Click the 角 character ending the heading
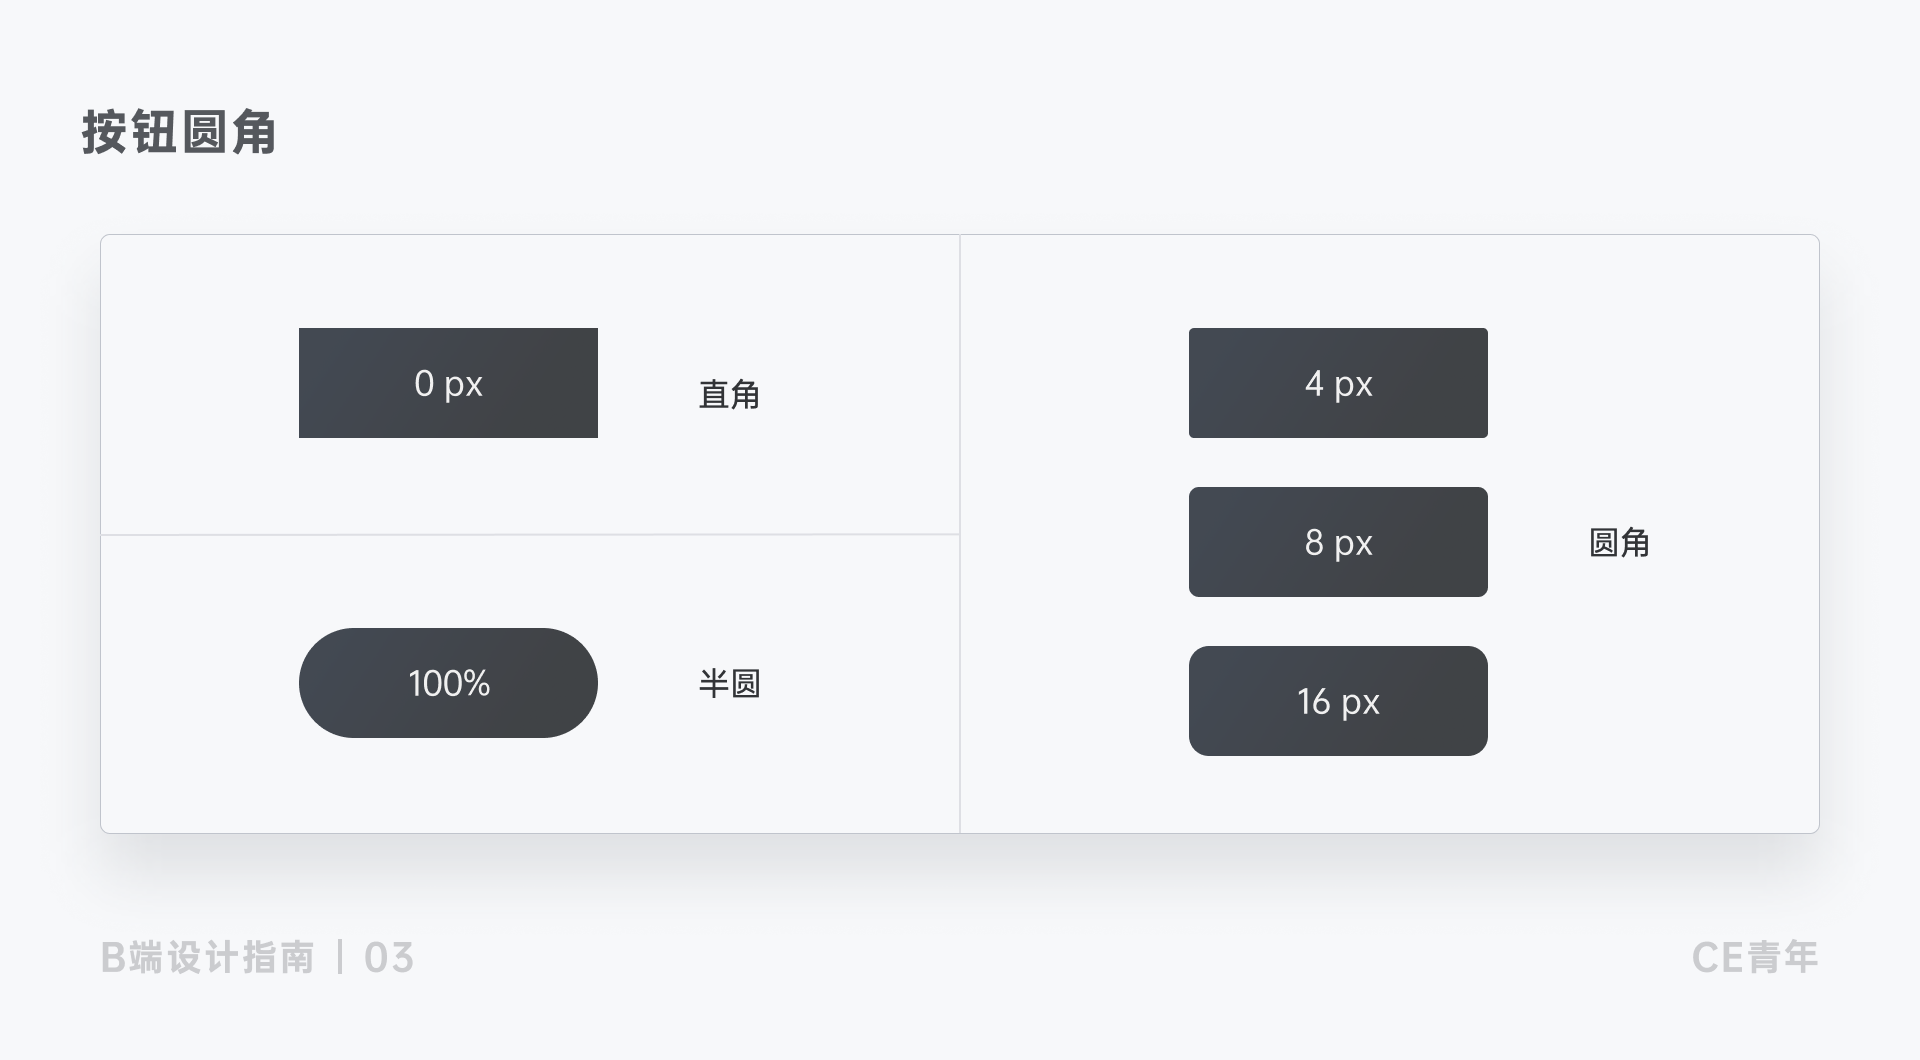Screen dimensions: 1920x1060 pos(254,132)
